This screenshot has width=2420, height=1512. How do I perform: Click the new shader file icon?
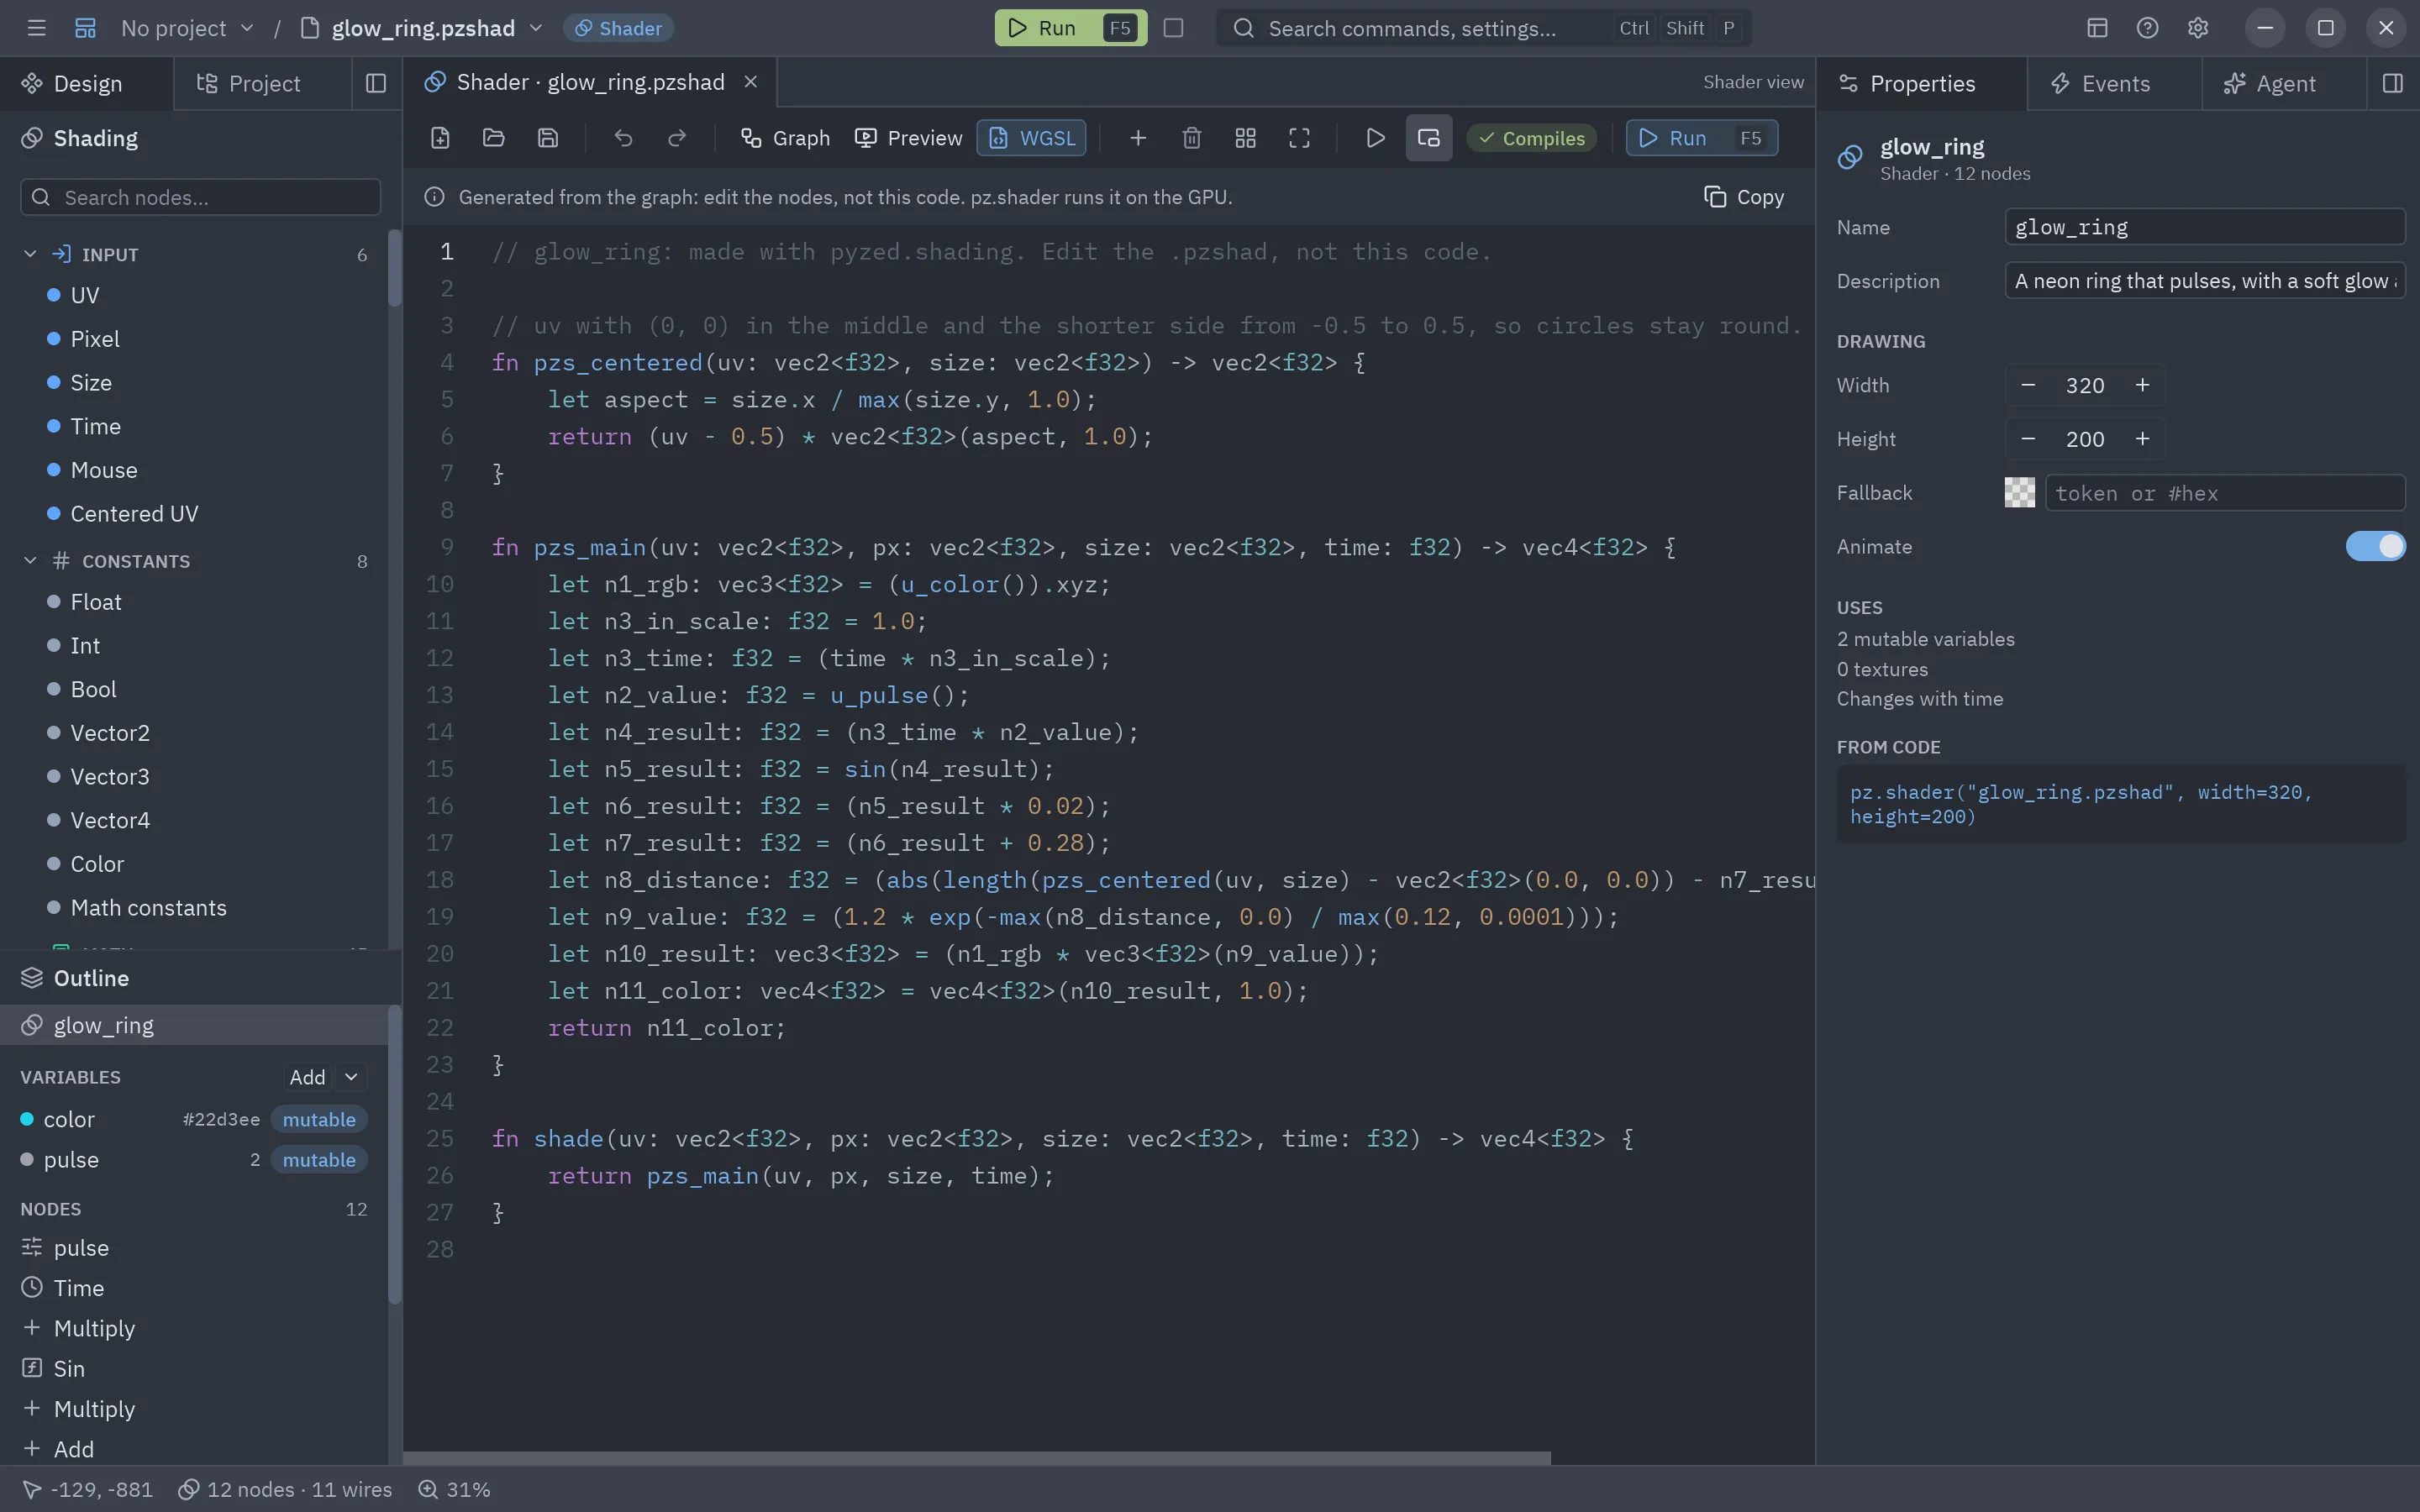440,138
